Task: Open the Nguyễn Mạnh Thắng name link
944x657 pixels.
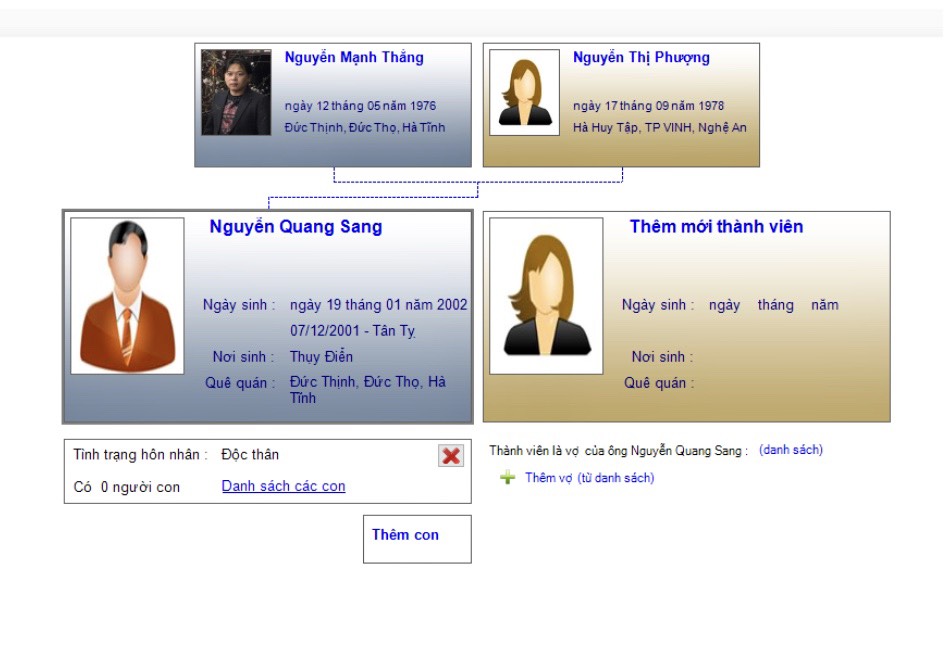Action: [x=354, y=57]
